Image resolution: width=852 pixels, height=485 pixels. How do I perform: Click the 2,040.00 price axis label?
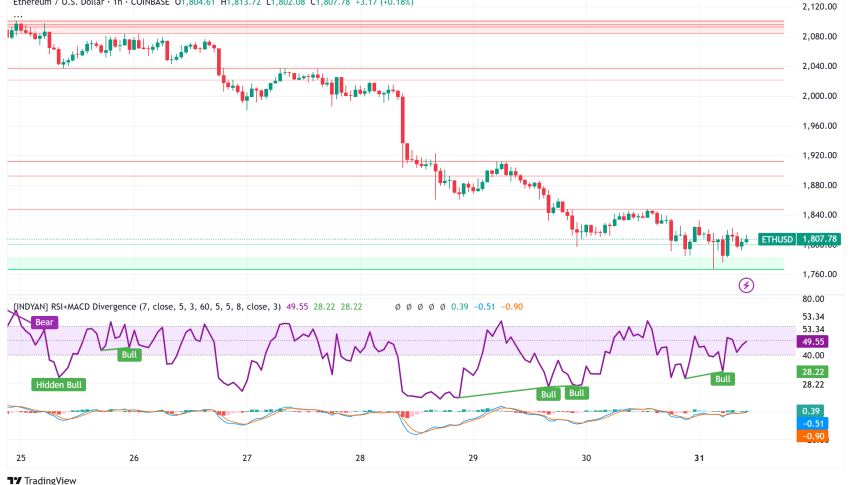pyautogui.click(x=819, y=66)
